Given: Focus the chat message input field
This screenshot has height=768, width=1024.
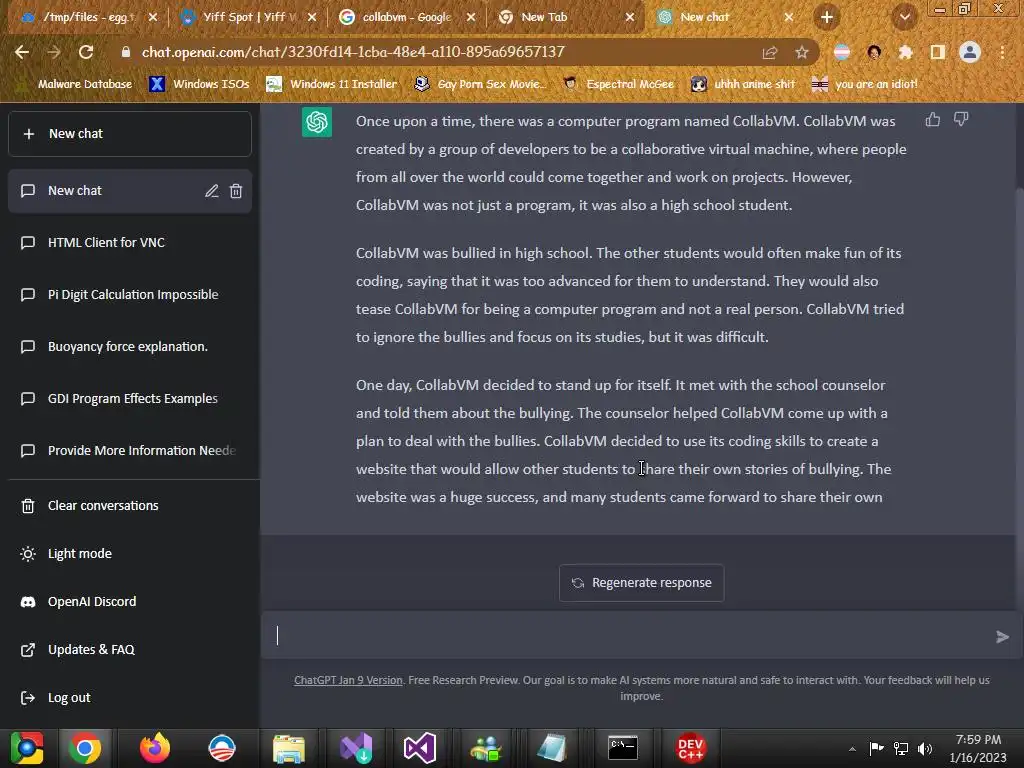Looking at the screenshot, I should click(x=633, y=635).
